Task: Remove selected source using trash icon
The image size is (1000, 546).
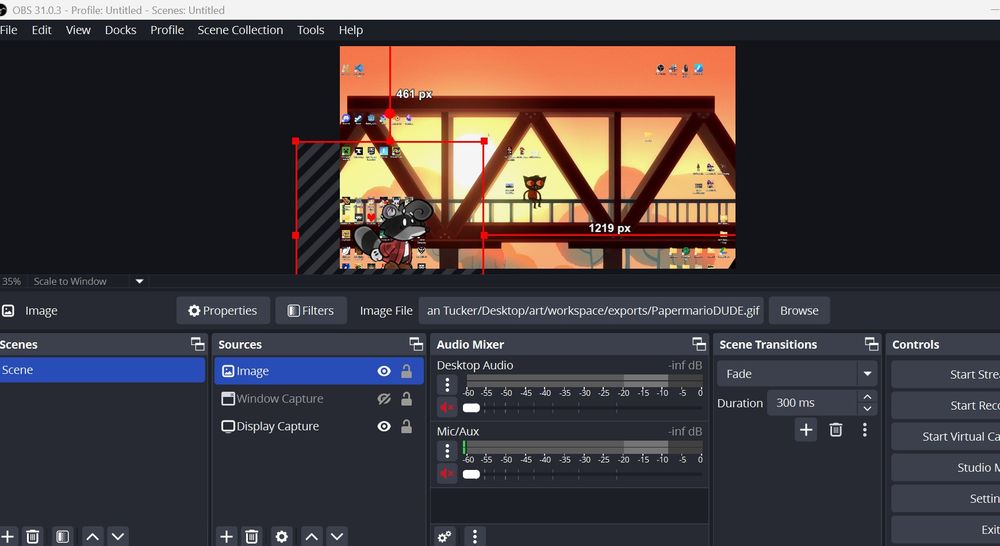Action: pos(252,536)
